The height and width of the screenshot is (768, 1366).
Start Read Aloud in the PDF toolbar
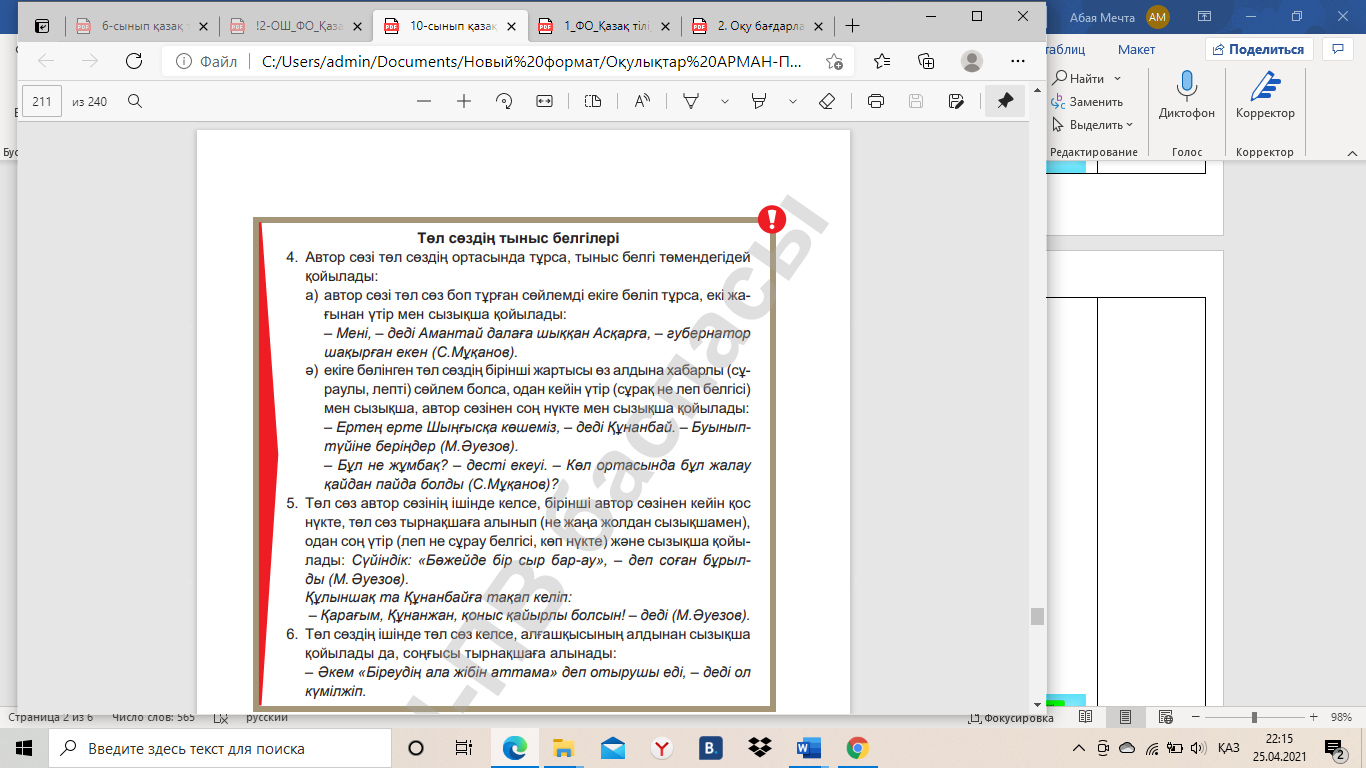642,101
